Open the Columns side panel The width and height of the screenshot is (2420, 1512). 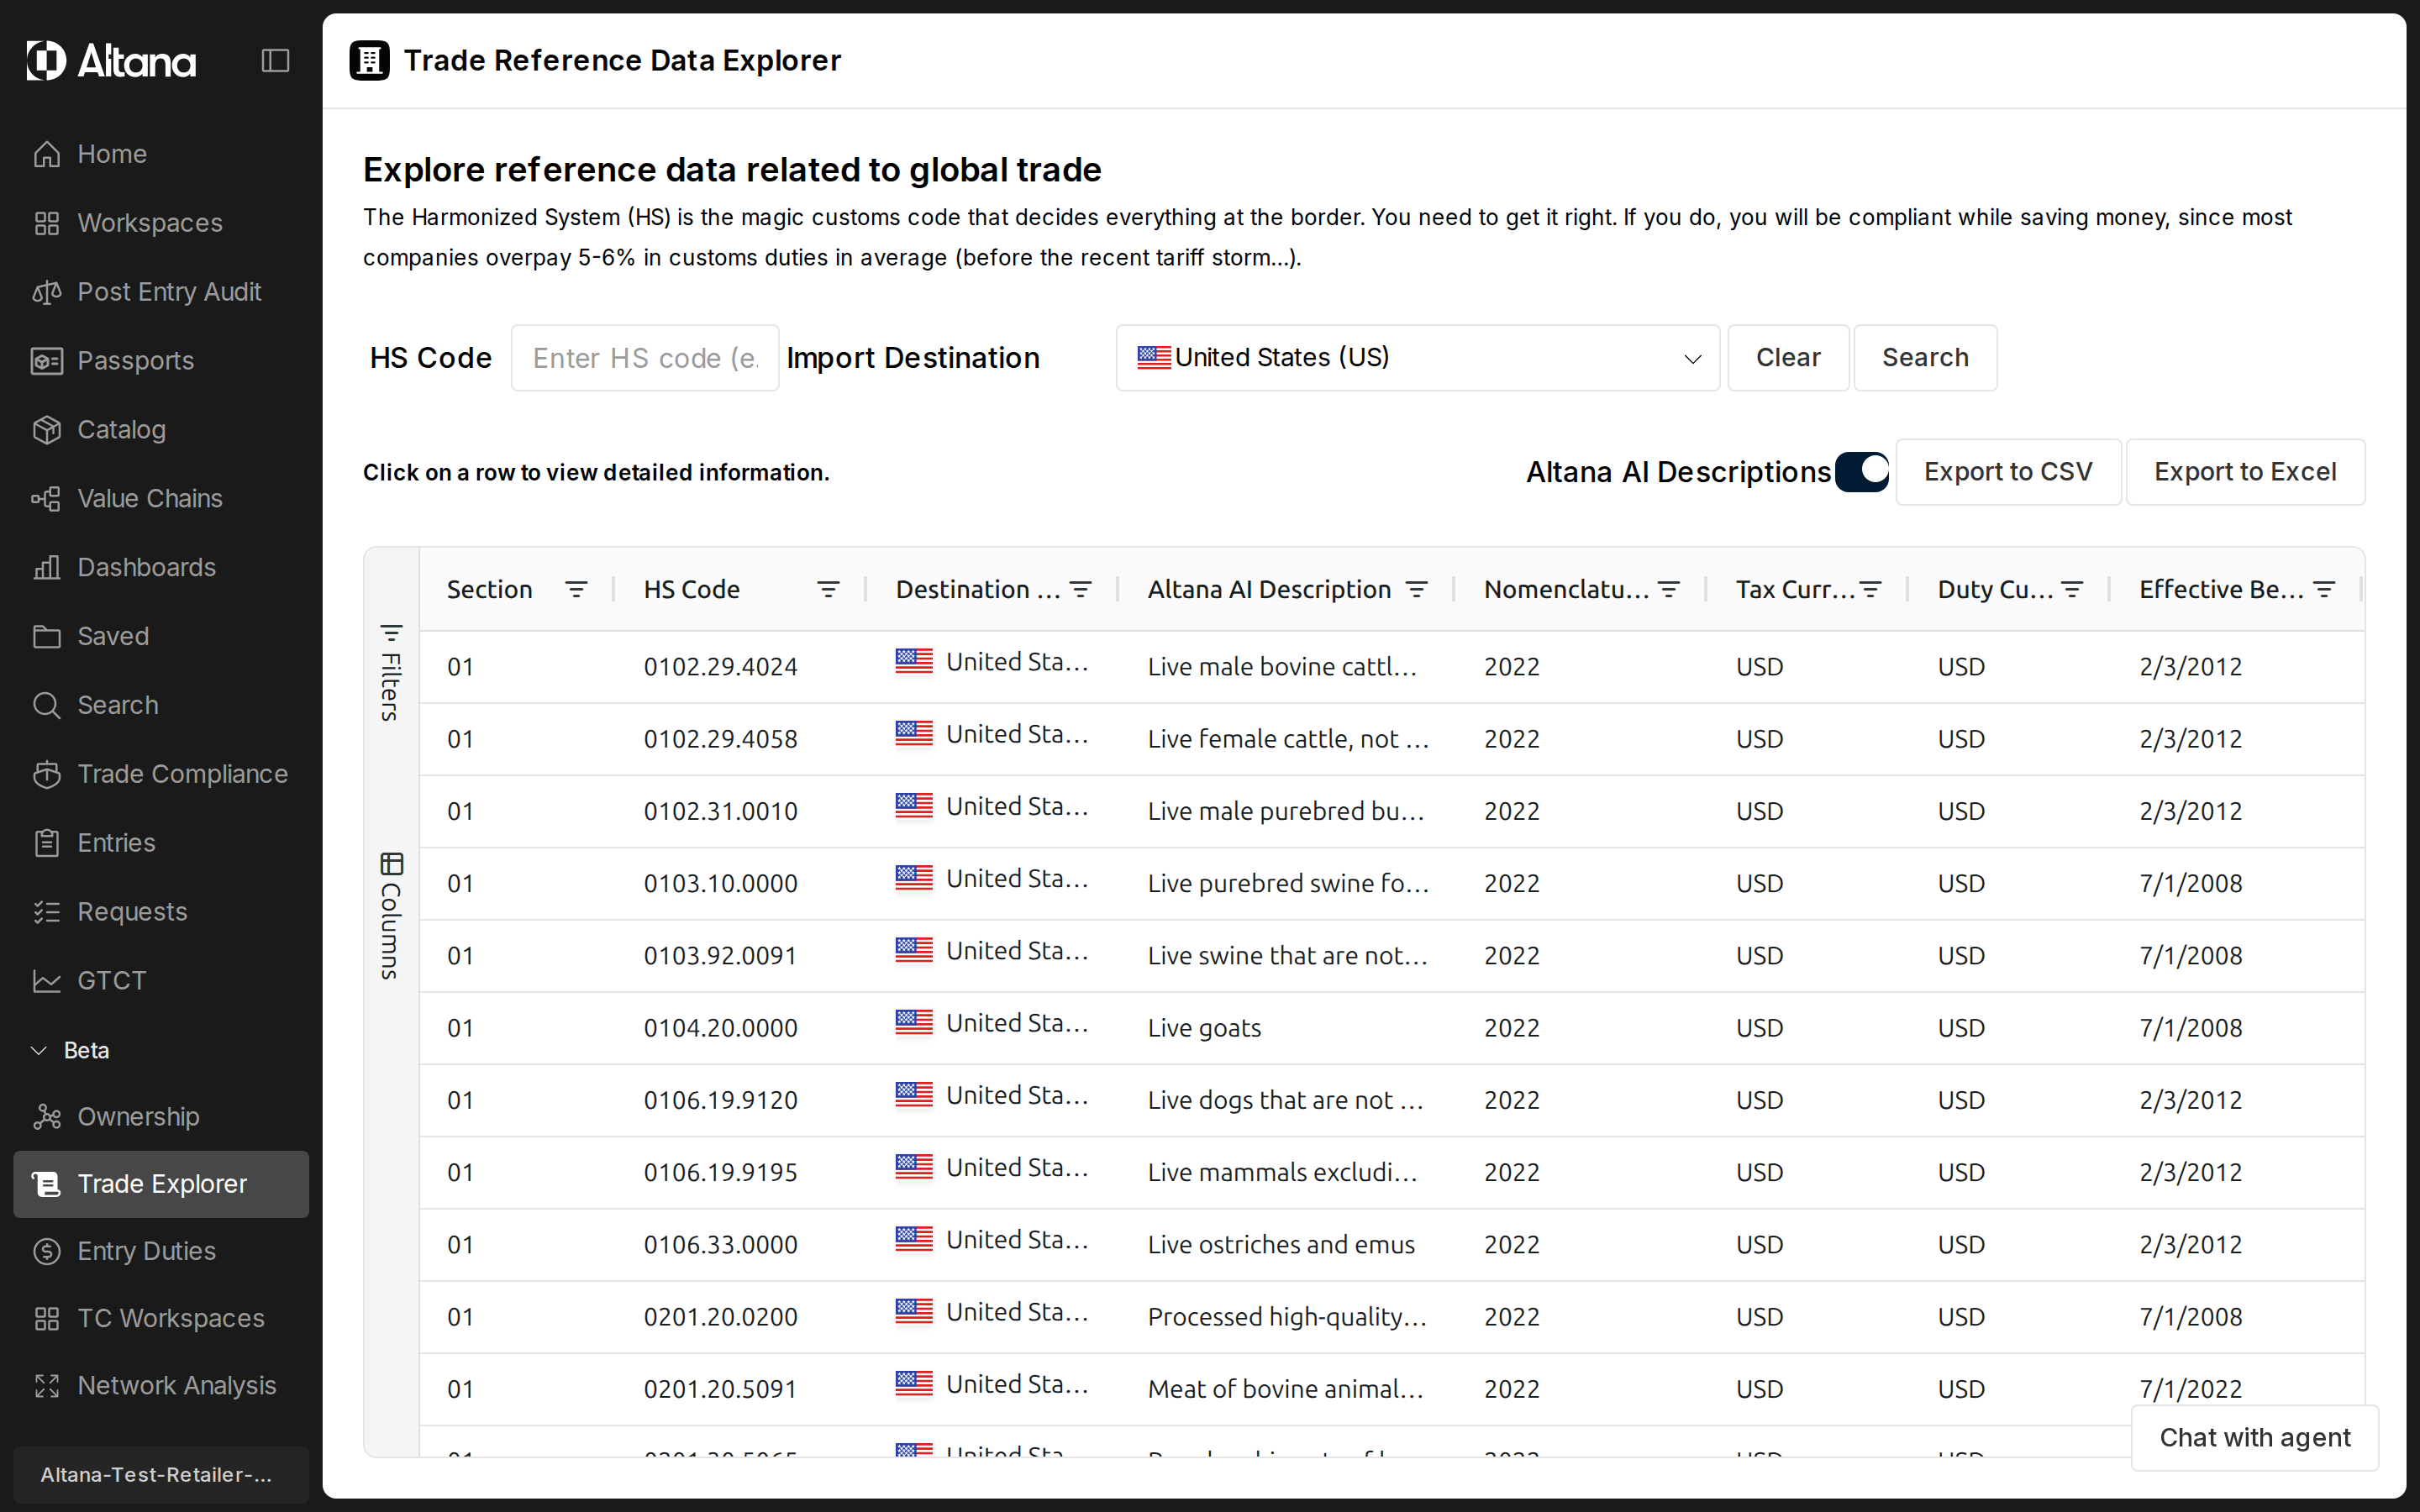[391, 916]
